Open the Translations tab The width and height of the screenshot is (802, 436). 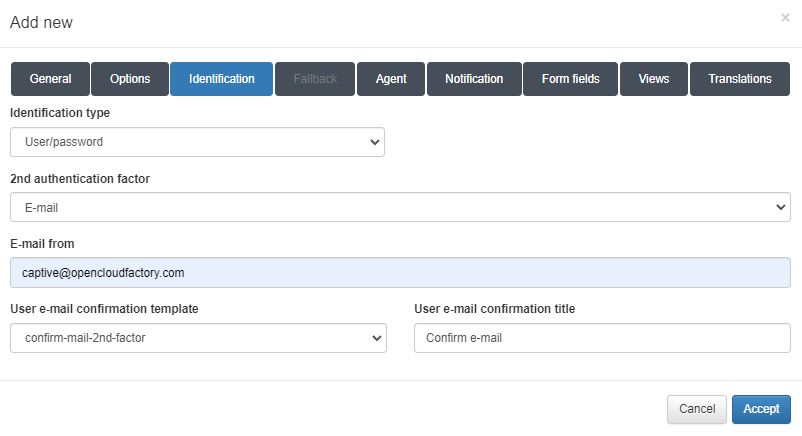pyautogui.click(x=739, y=79)
